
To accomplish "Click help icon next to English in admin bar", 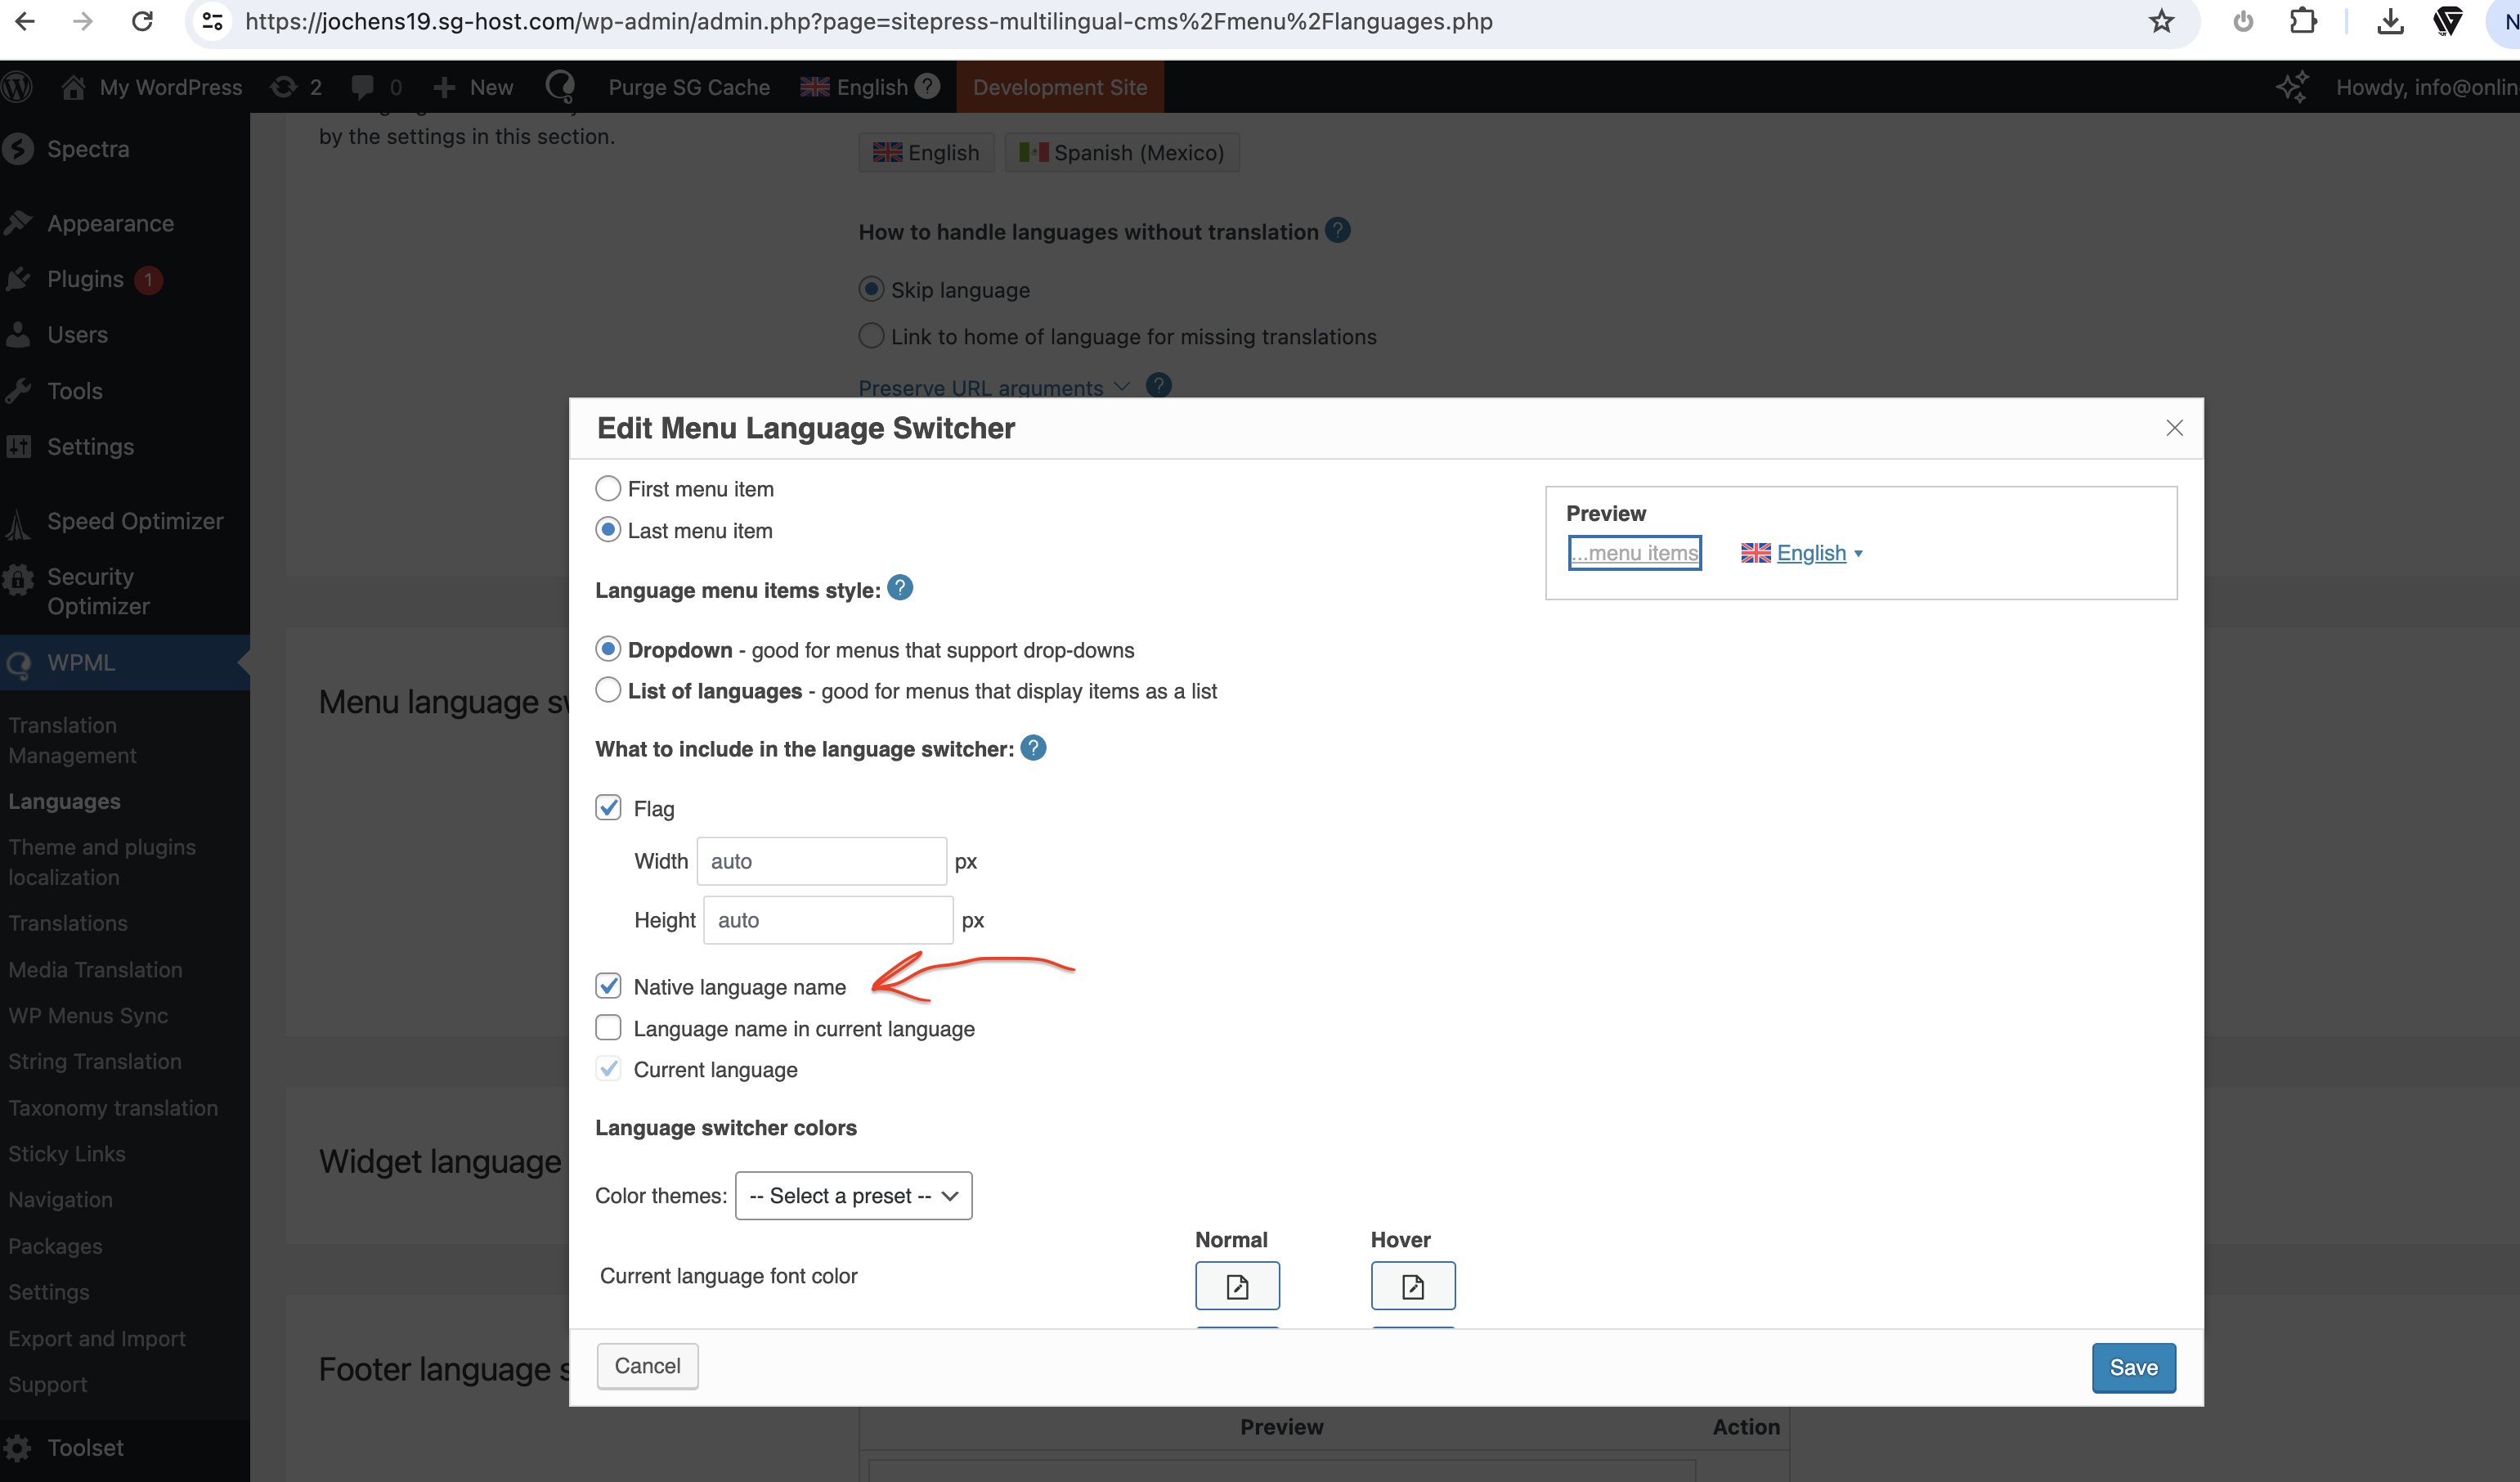I will tap(927, 86).
